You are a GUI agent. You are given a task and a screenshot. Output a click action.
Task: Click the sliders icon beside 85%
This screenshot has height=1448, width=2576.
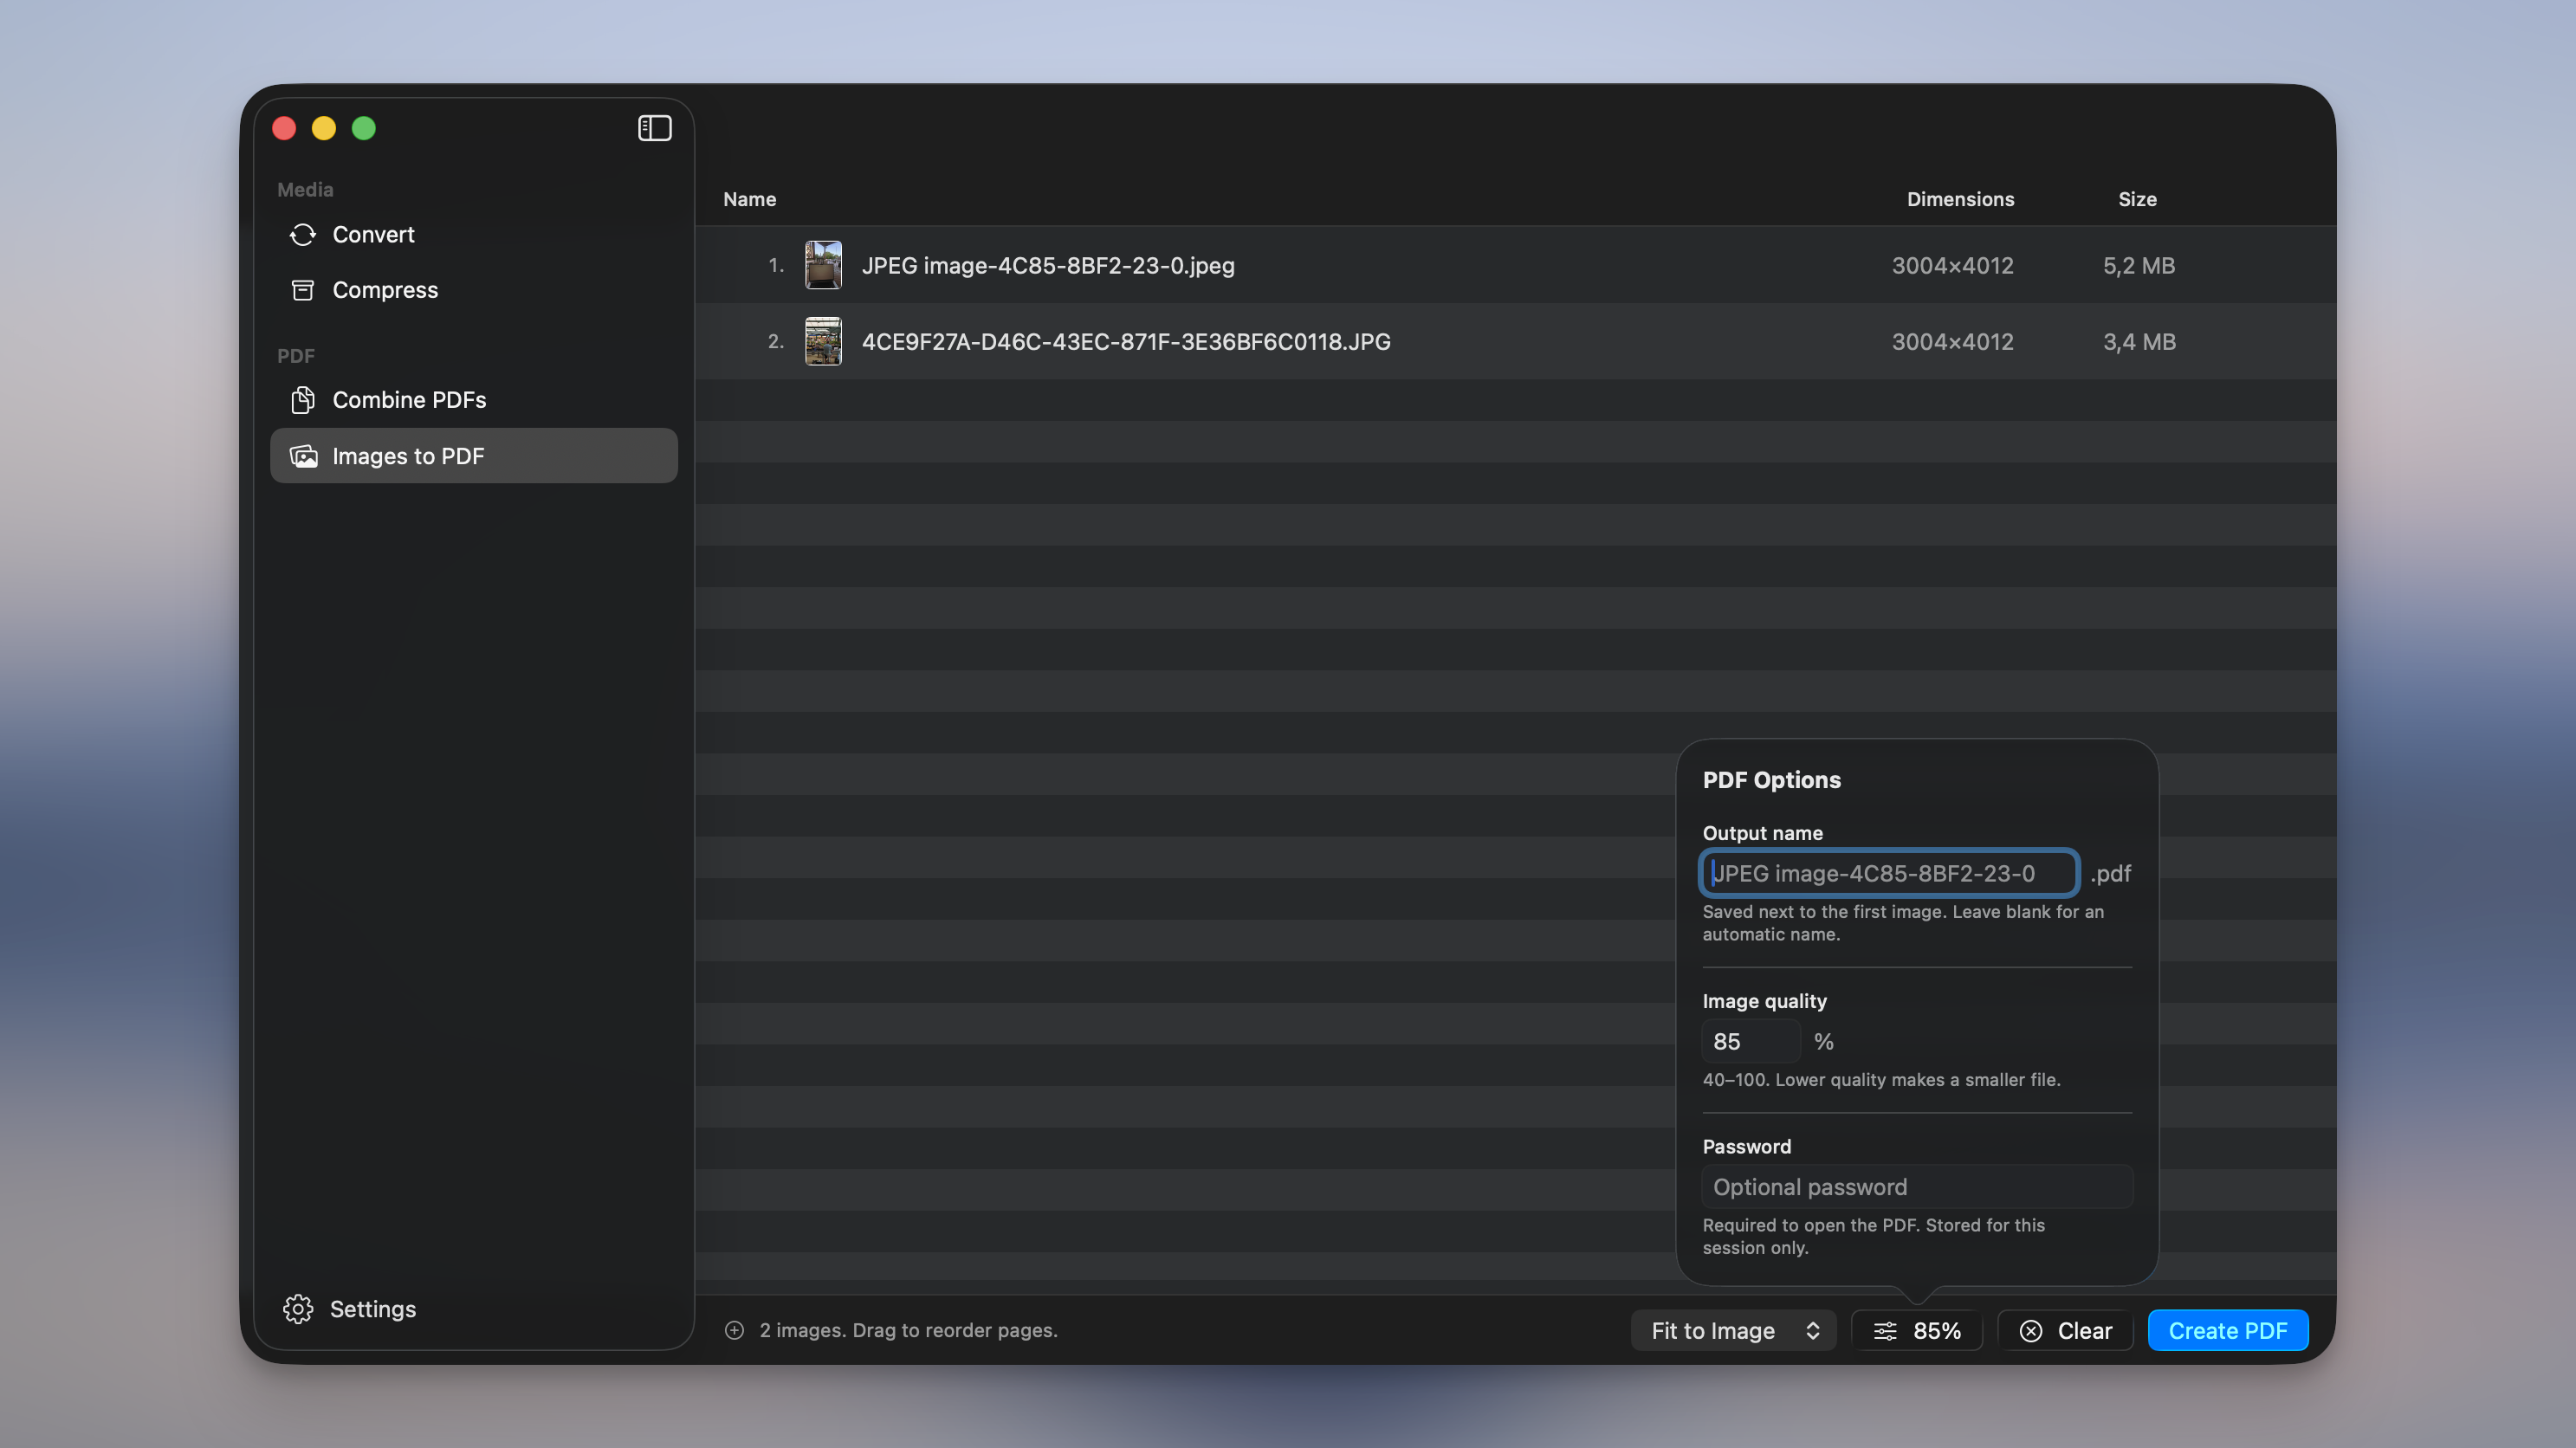(1885, 1331)
